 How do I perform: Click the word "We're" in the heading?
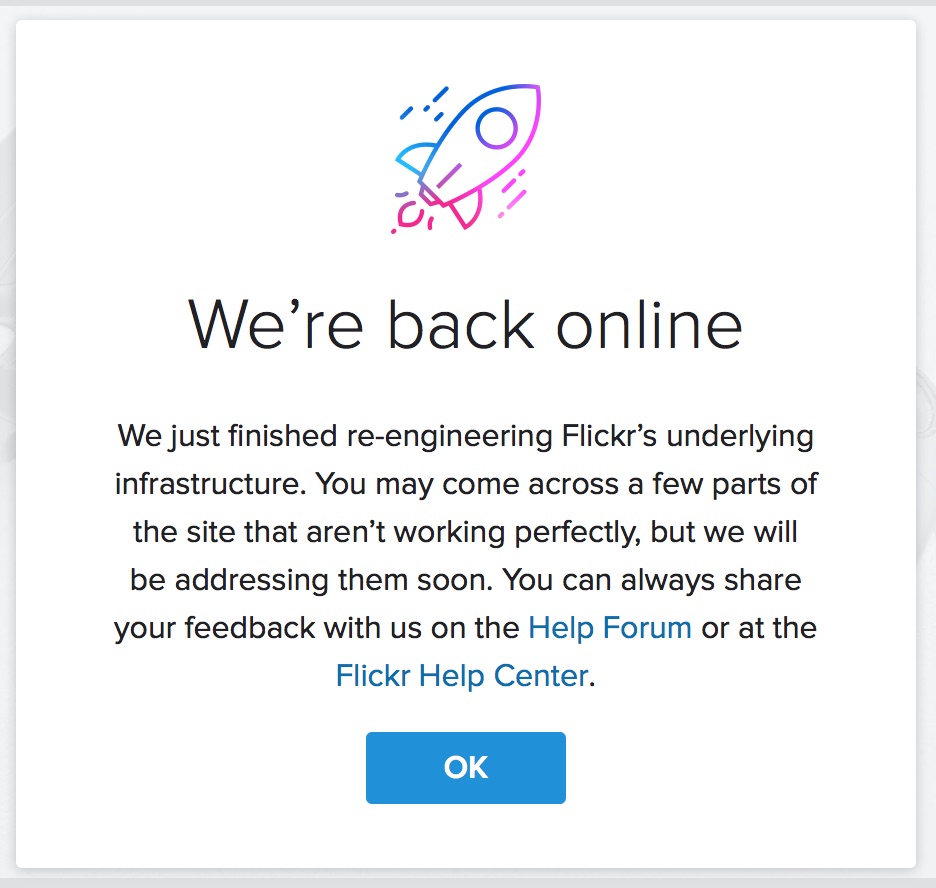[x=275, y=325]
